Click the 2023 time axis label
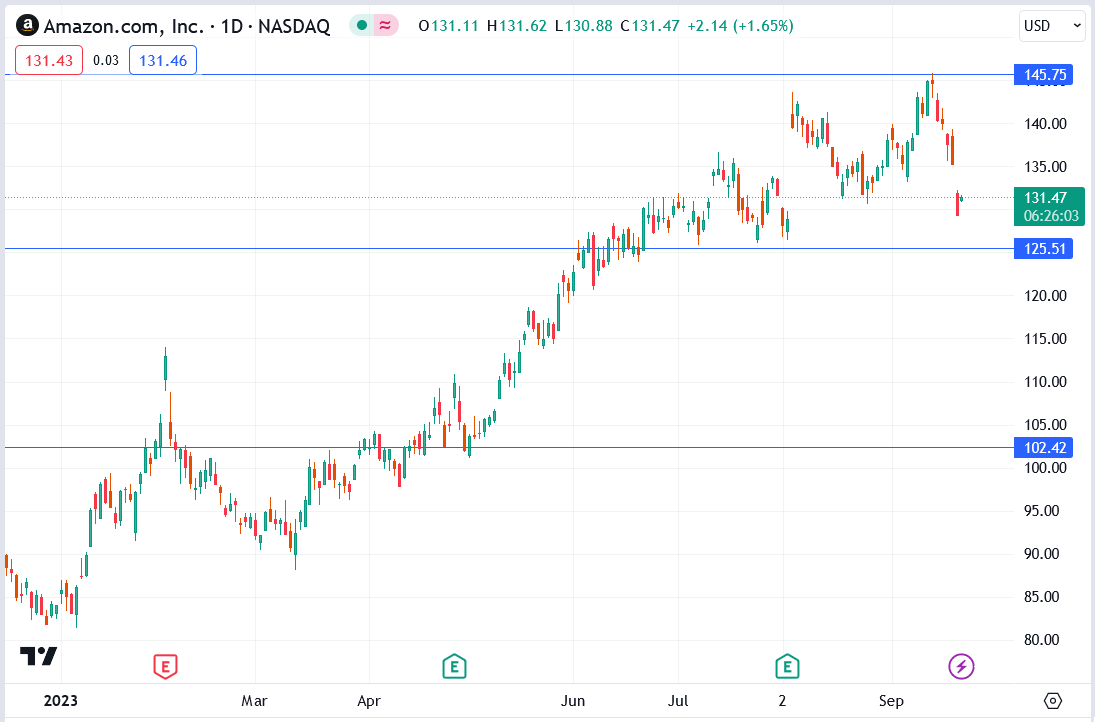The height and width of the screenshot is (722, 1095). tap(61, 700)
